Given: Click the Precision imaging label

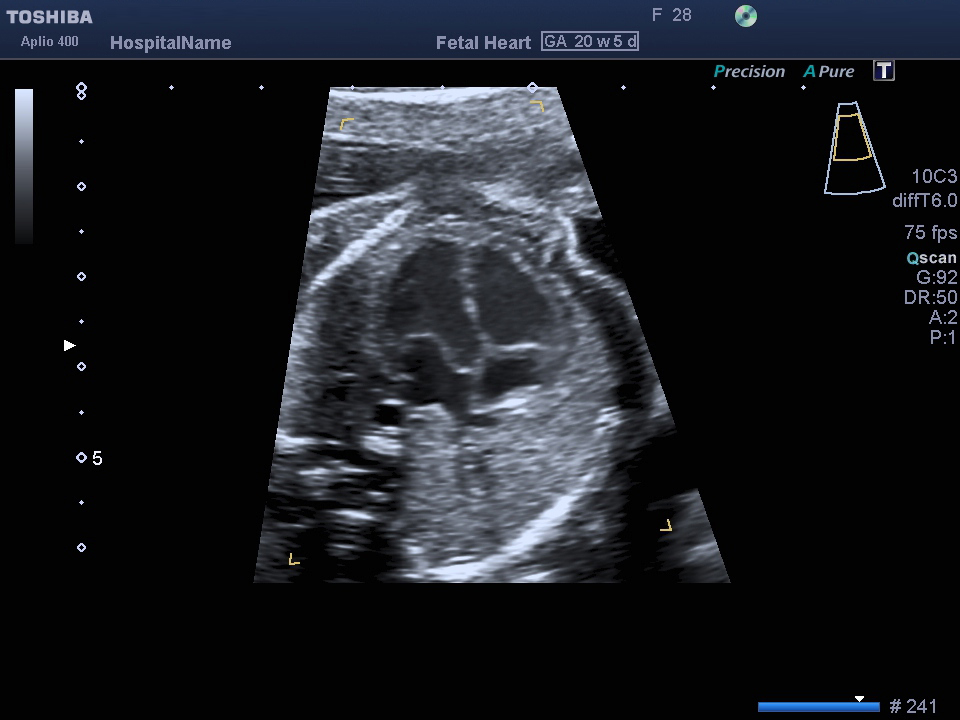Looking at the screenshot, I should click(749, 72).
